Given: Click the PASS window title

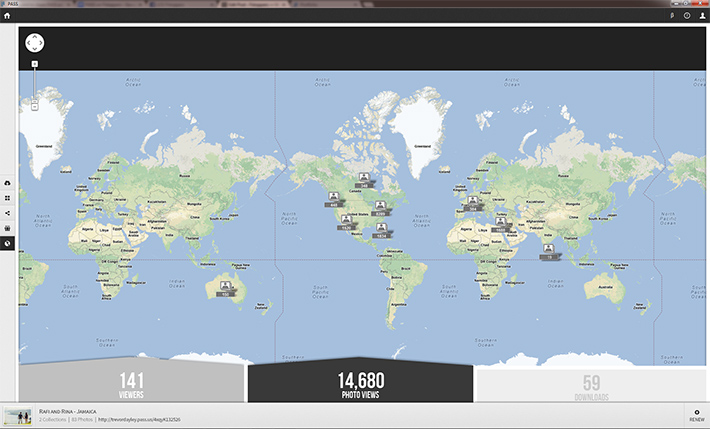Looking at the screenshot, I should (13, 4).
